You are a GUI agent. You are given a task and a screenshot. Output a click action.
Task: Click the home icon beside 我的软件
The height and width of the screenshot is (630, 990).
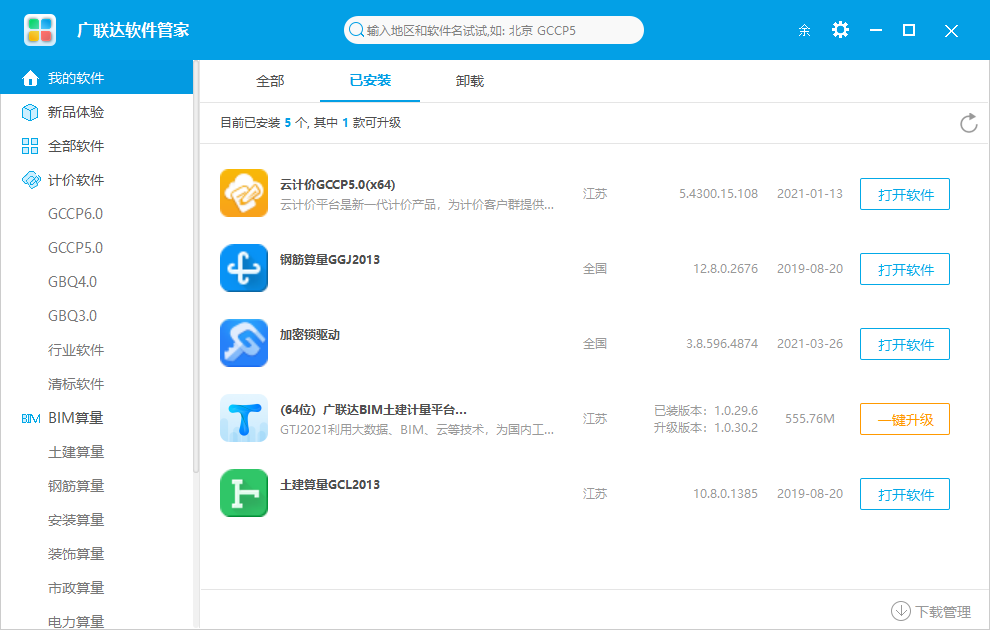30,78
